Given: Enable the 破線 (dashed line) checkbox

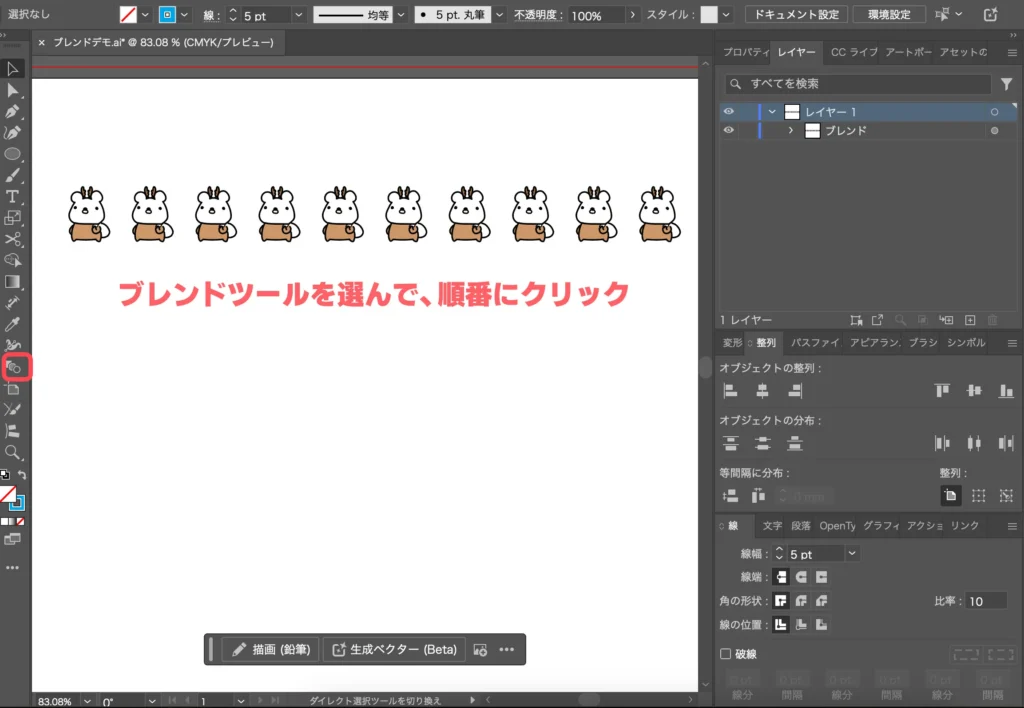Looking at the screenshot, I should [724, 653].
